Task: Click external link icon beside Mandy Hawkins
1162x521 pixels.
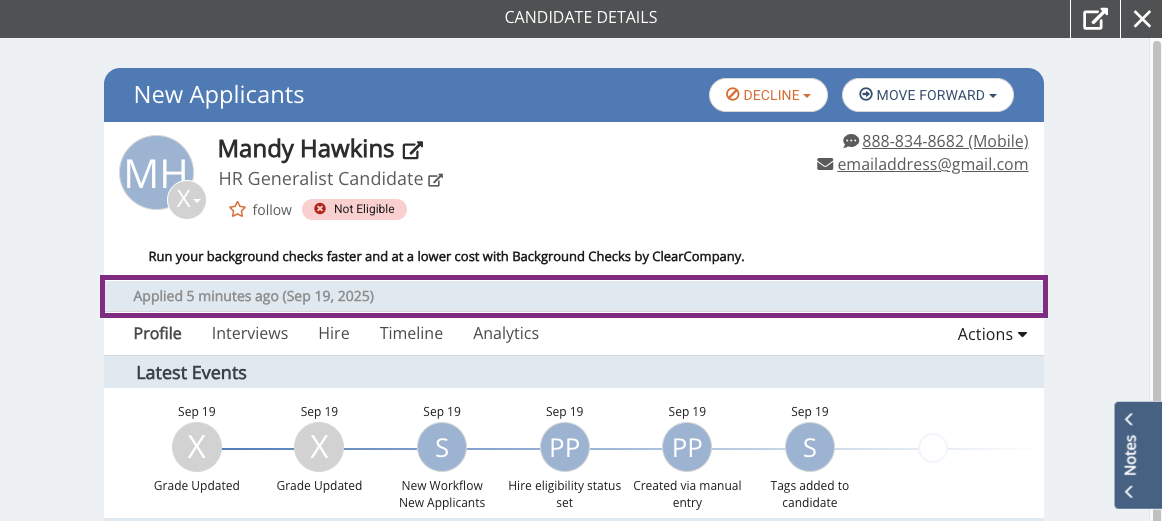Action: (x=412, y=150)
